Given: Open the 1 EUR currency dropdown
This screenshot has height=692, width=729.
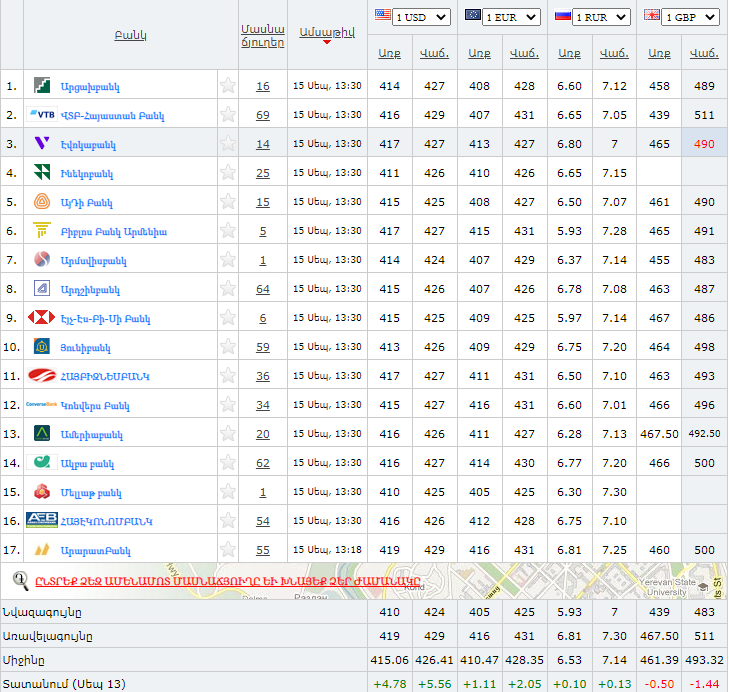Looking at the screenshot, I should click(511, 17).
